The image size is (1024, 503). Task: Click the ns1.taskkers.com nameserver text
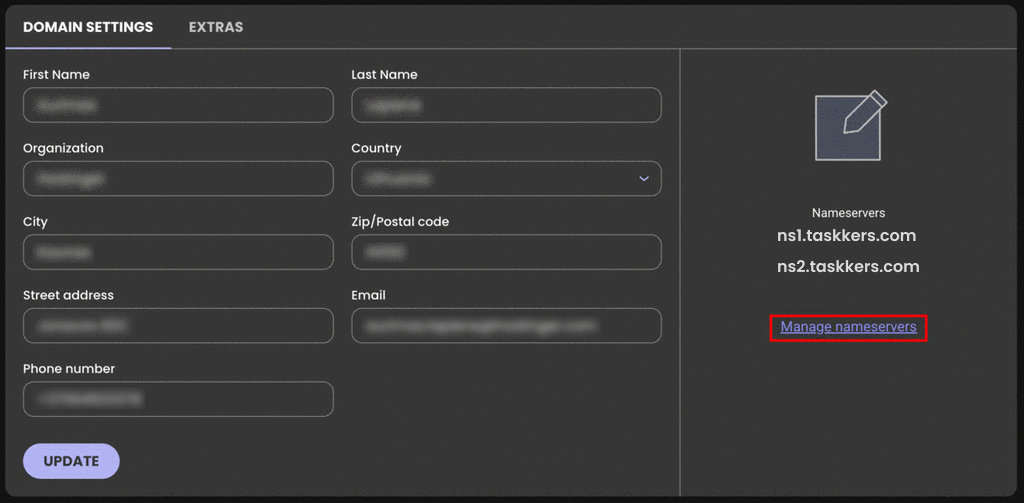click(x=846, y=236)
